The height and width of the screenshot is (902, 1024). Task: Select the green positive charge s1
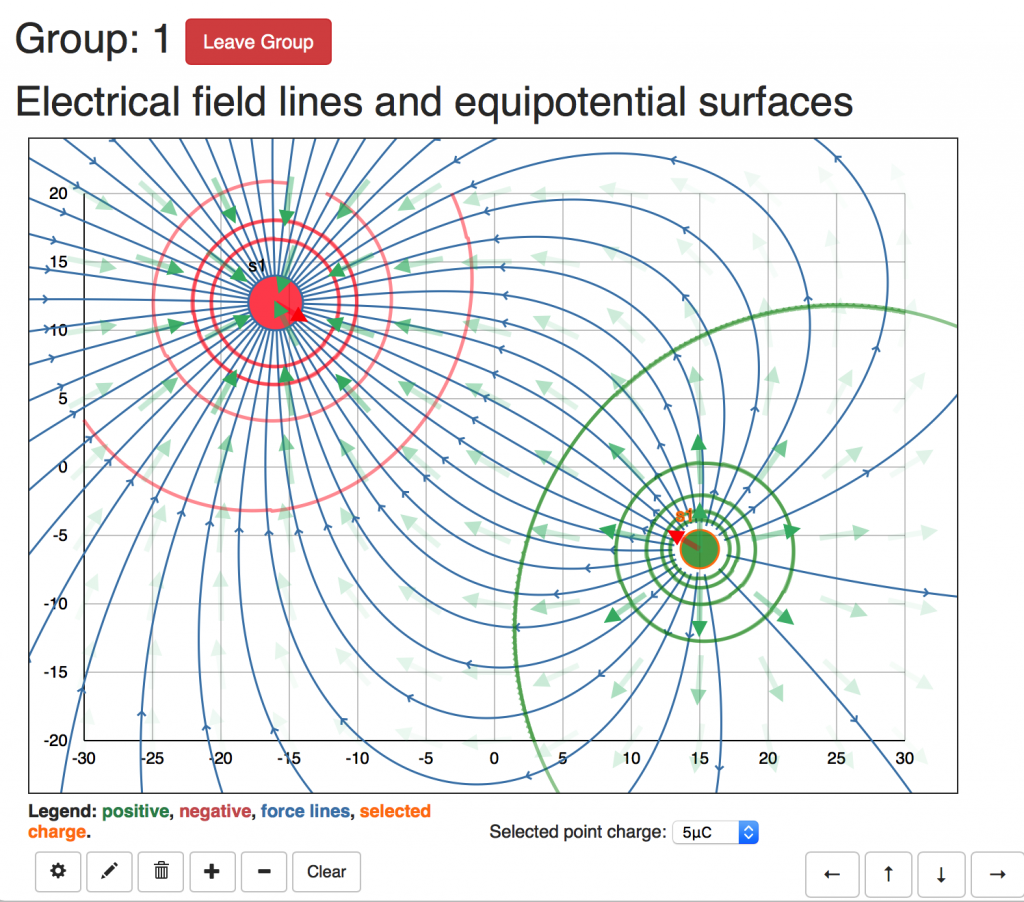click(x=700, y=547)
